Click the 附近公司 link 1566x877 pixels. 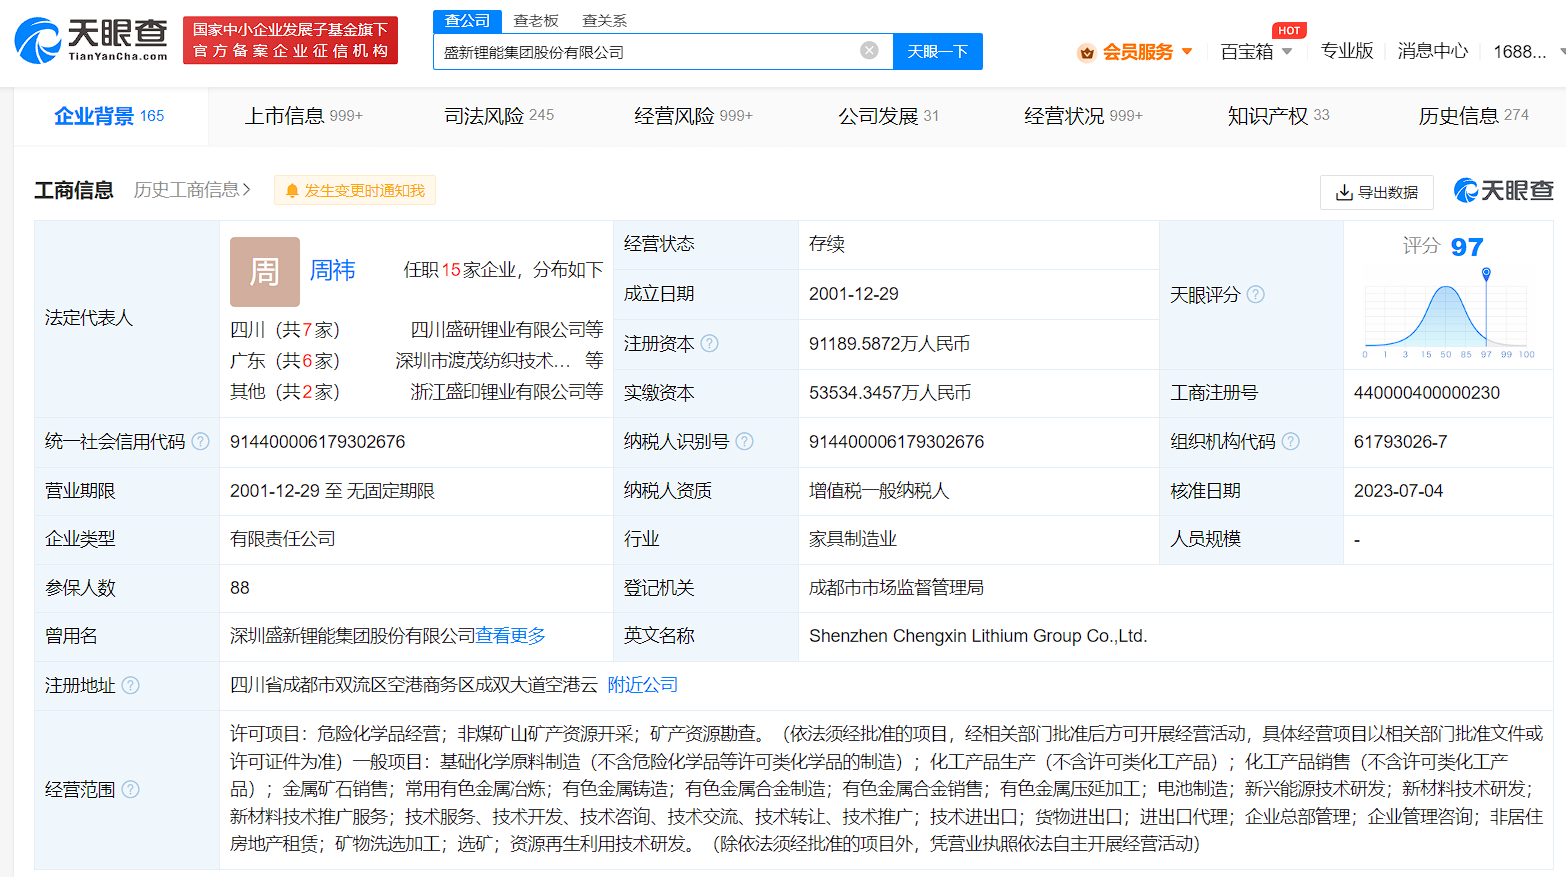(643, 685)
